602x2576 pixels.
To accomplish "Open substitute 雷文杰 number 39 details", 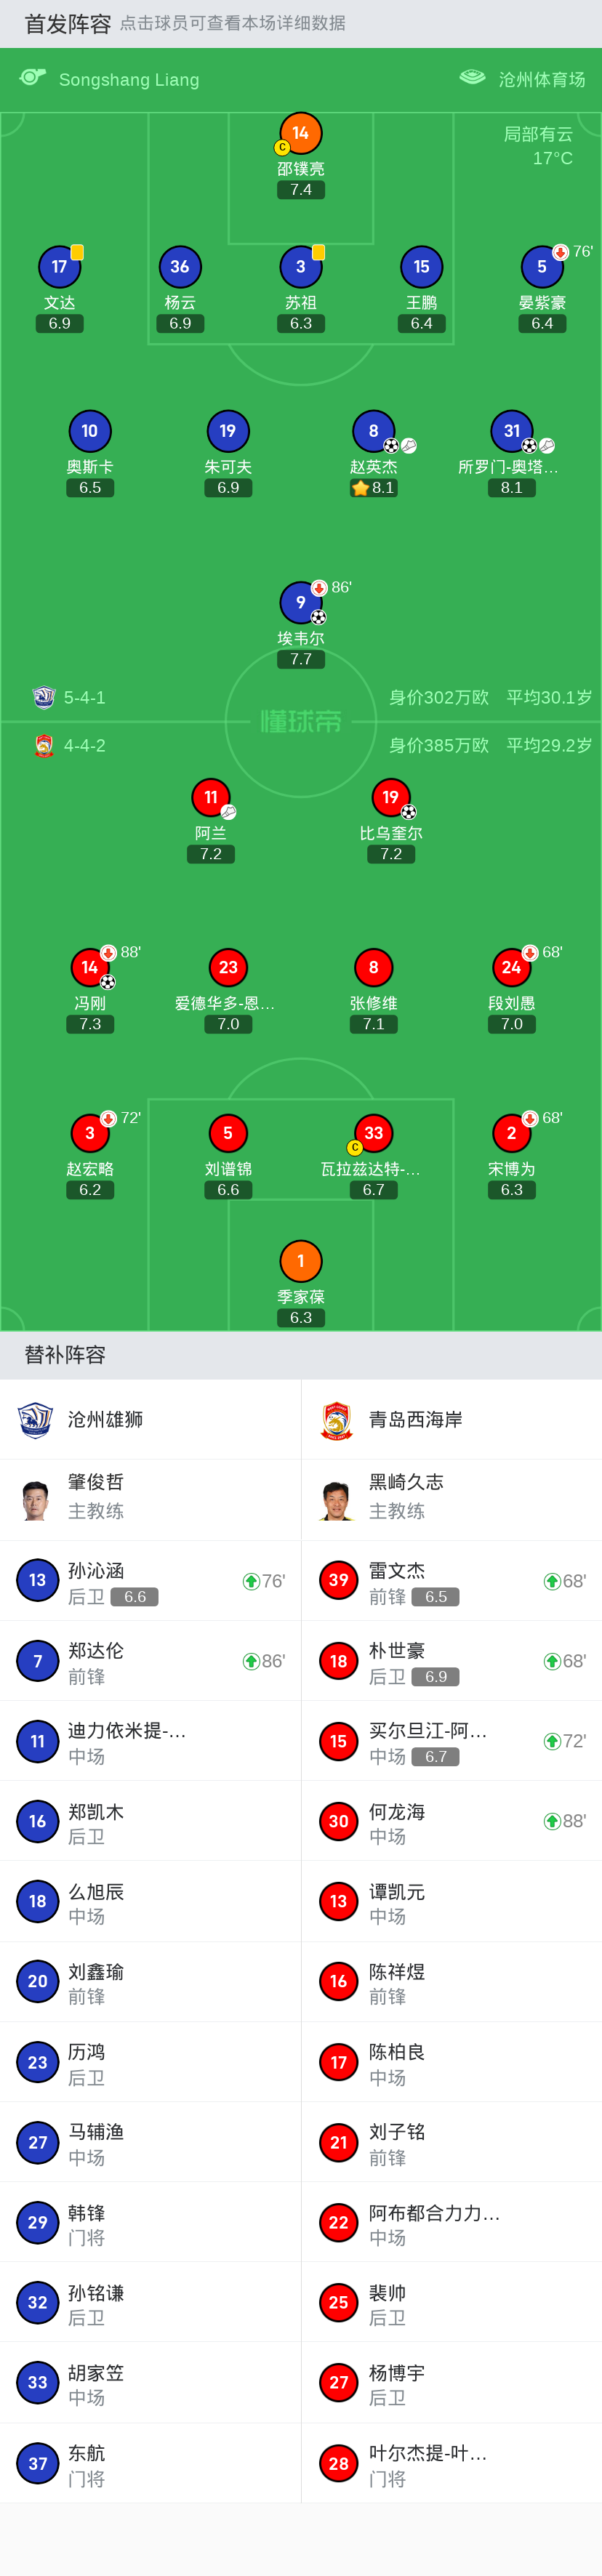I will point(338,1580).
